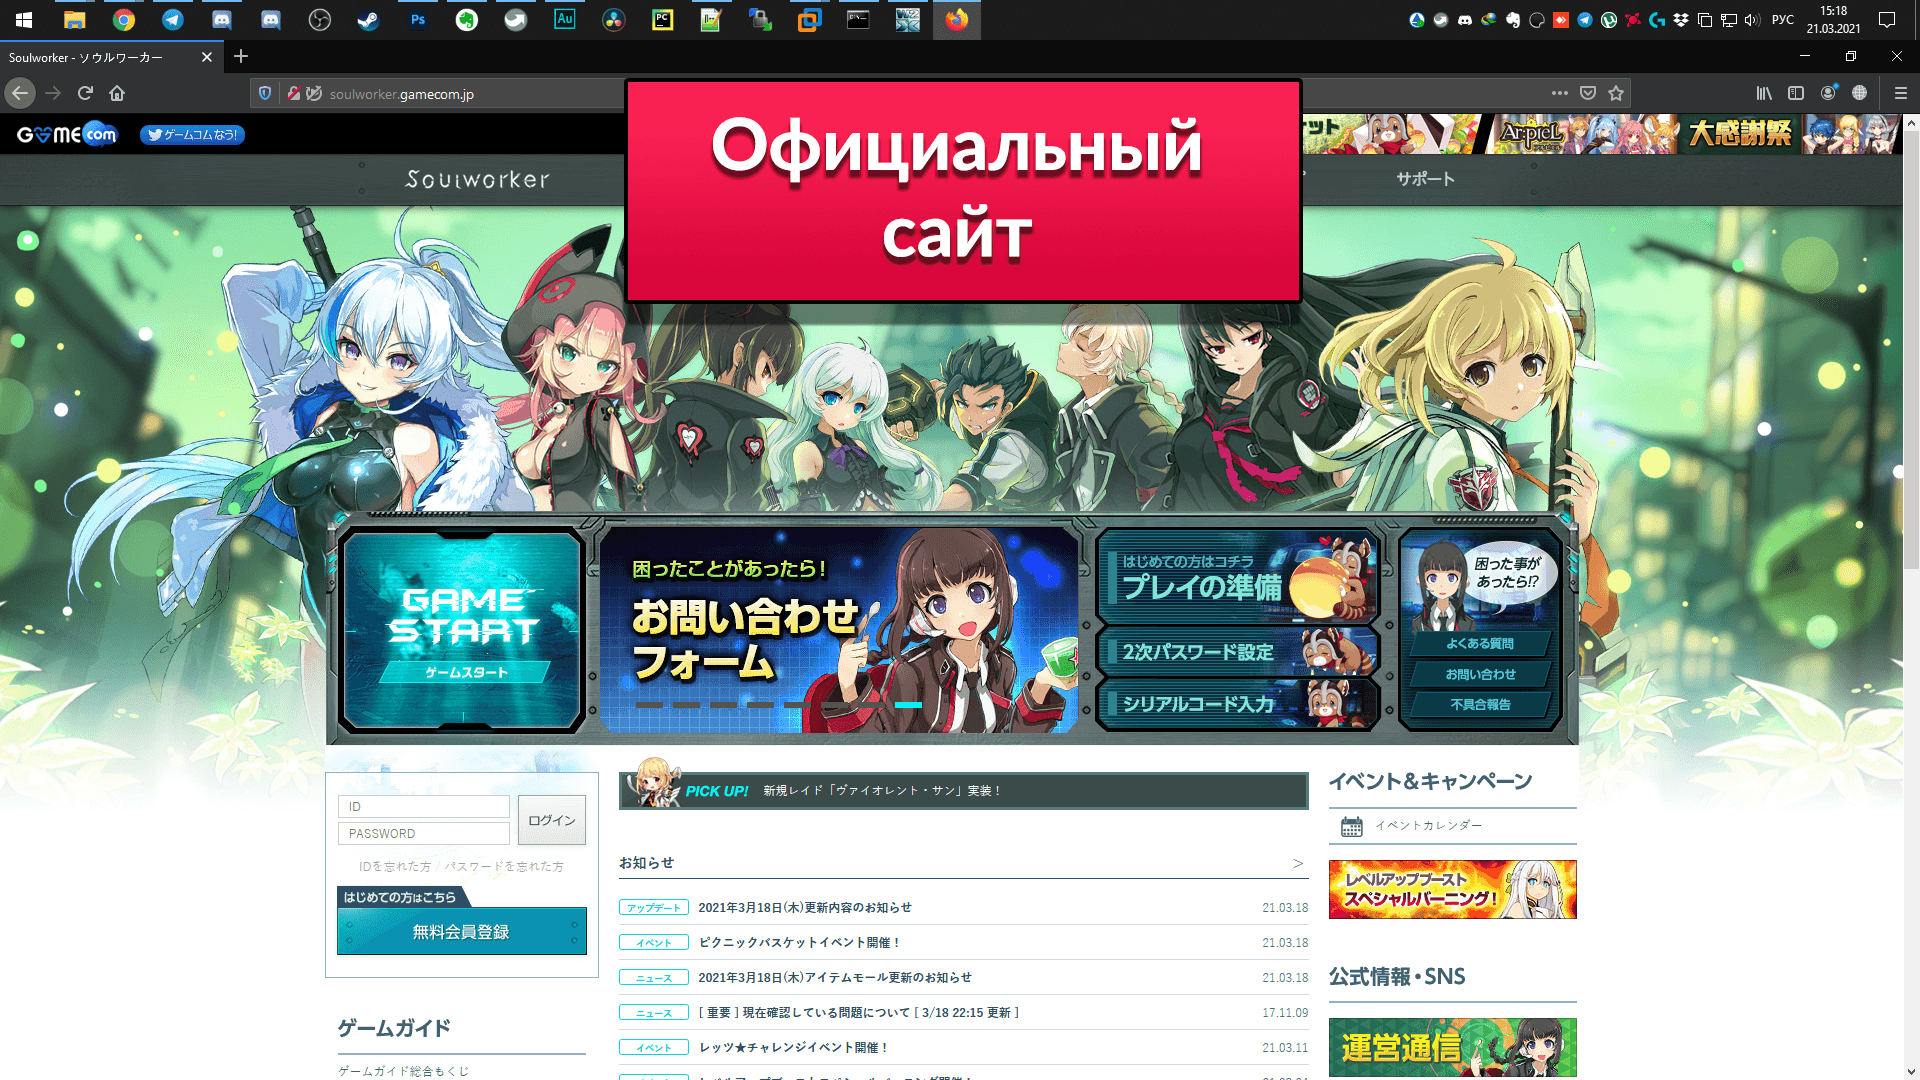Screen dimensions: 1920x1080
Task: Reload the current page
Action: coord(85,93)
